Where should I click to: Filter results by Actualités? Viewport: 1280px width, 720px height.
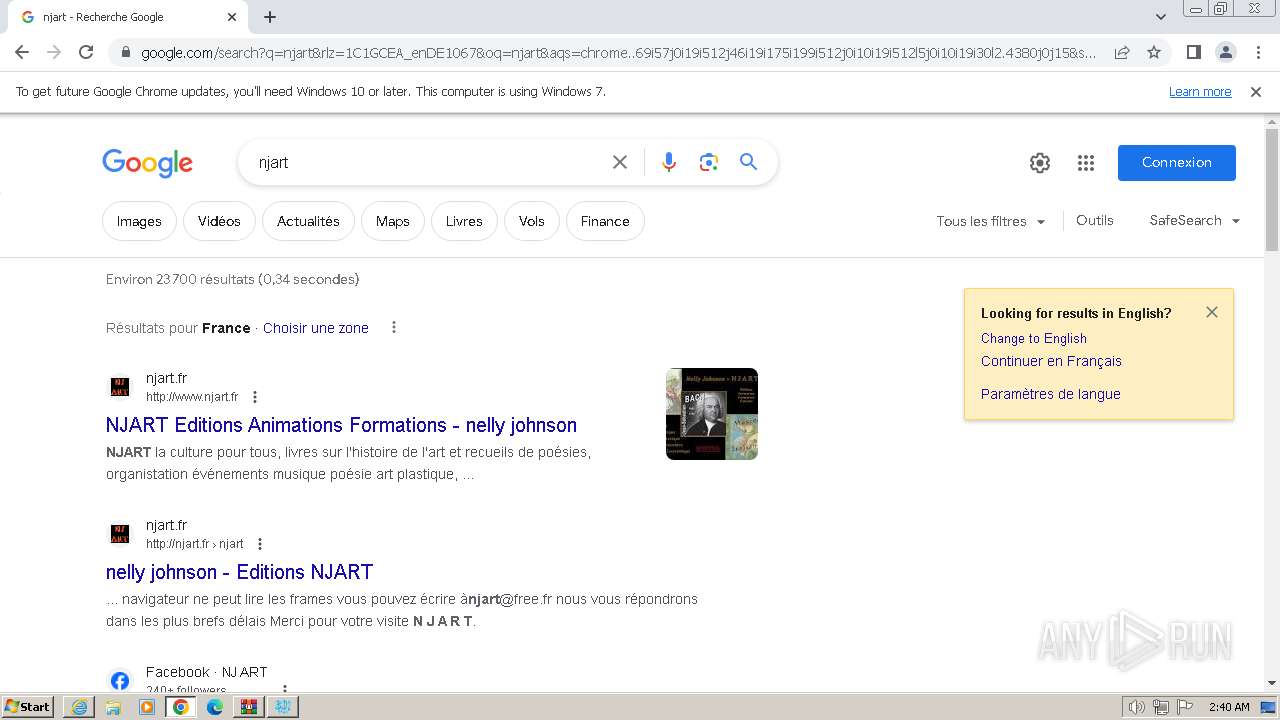[x=308, y=221]
